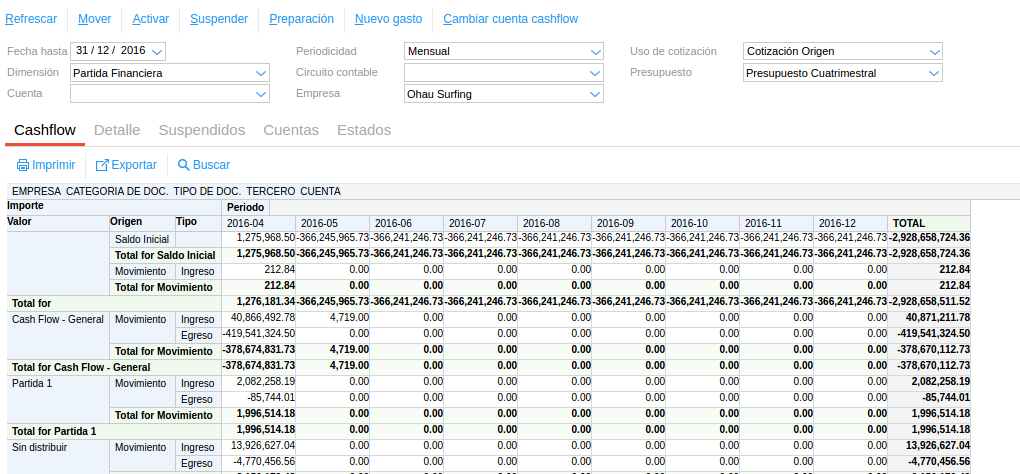Go to the Estados tab
Viewport: 1020px width, 474px height.
tap(364, 130)
